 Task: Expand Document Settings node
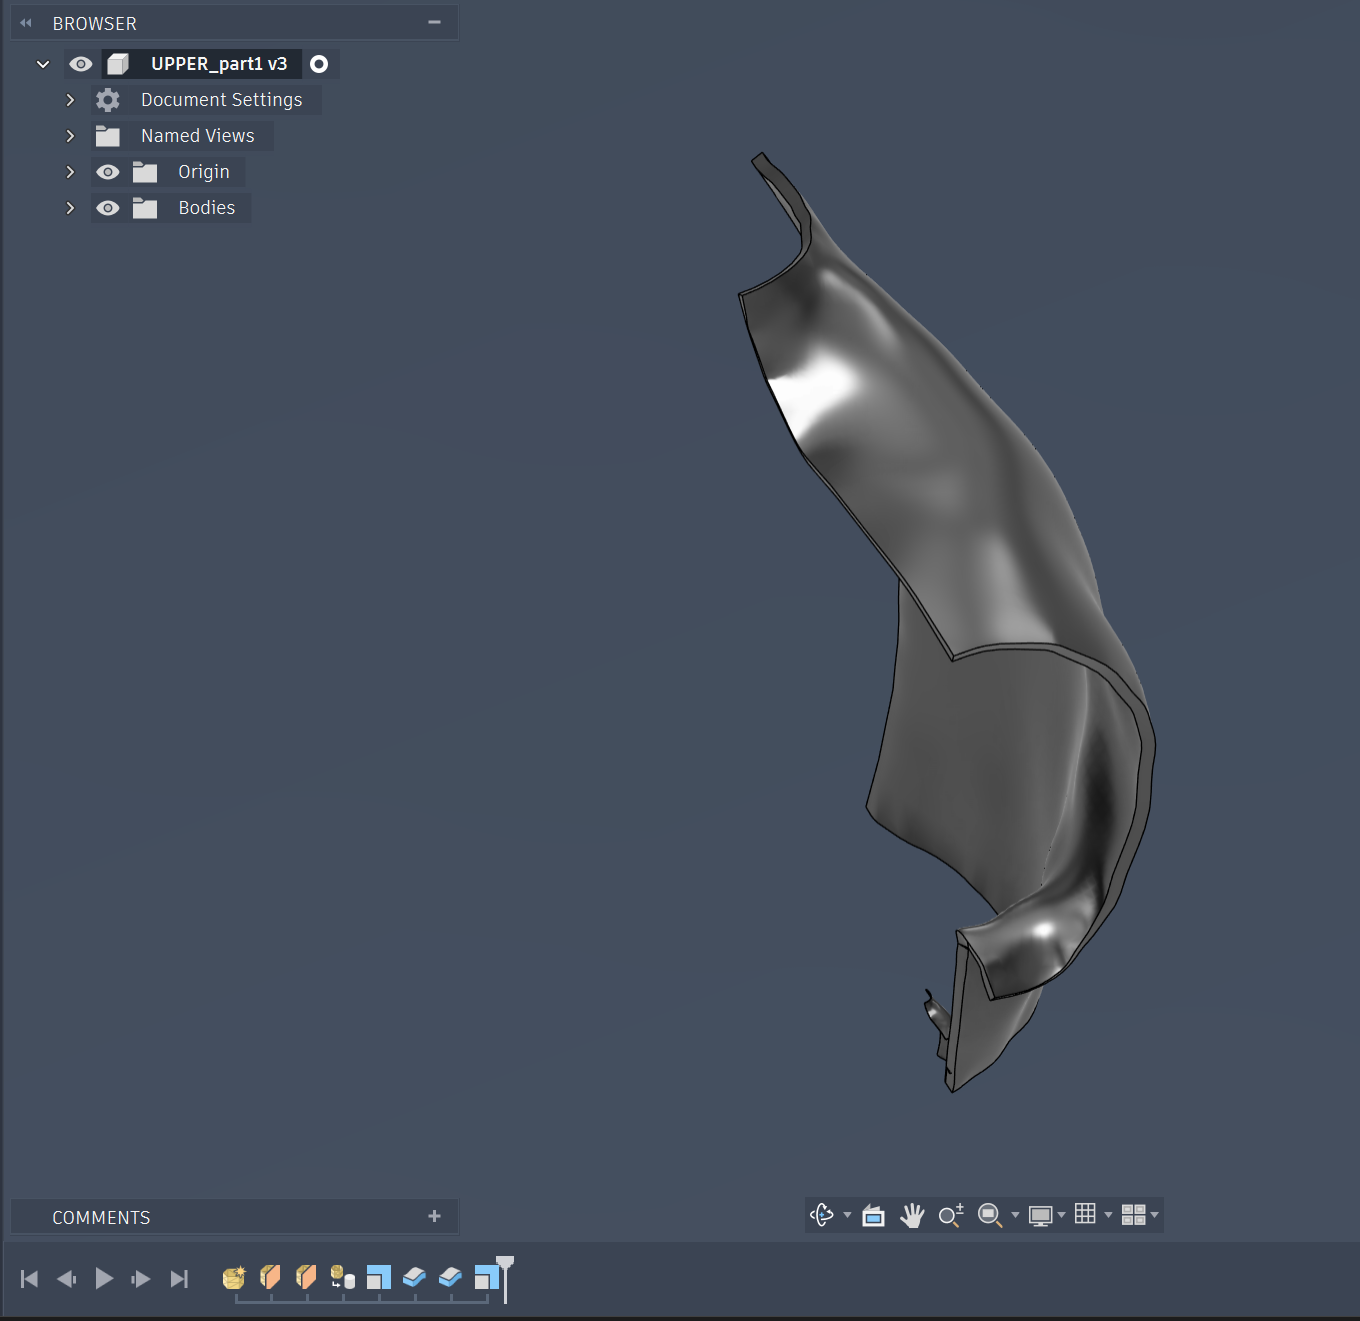70,100
